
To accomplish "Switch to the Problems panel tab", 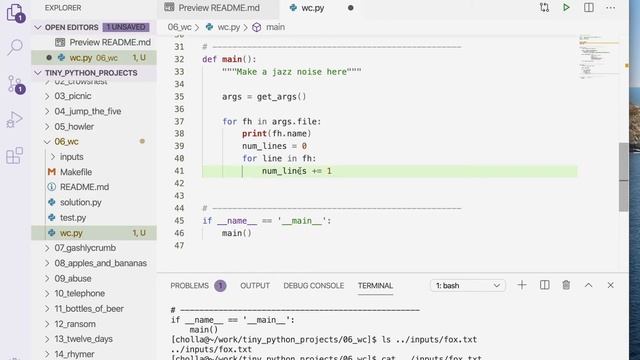I will (x=189, y=286).
